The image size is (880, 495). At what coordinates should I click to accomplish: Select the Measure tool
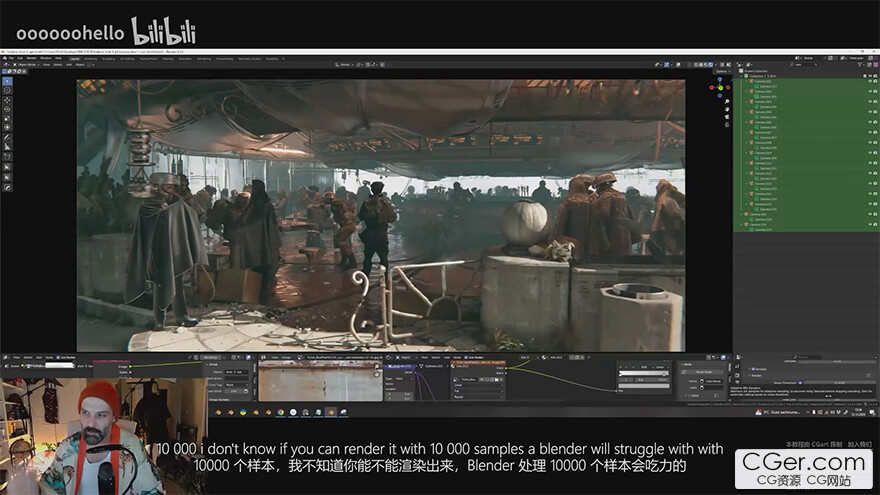[x=7, y=147]
